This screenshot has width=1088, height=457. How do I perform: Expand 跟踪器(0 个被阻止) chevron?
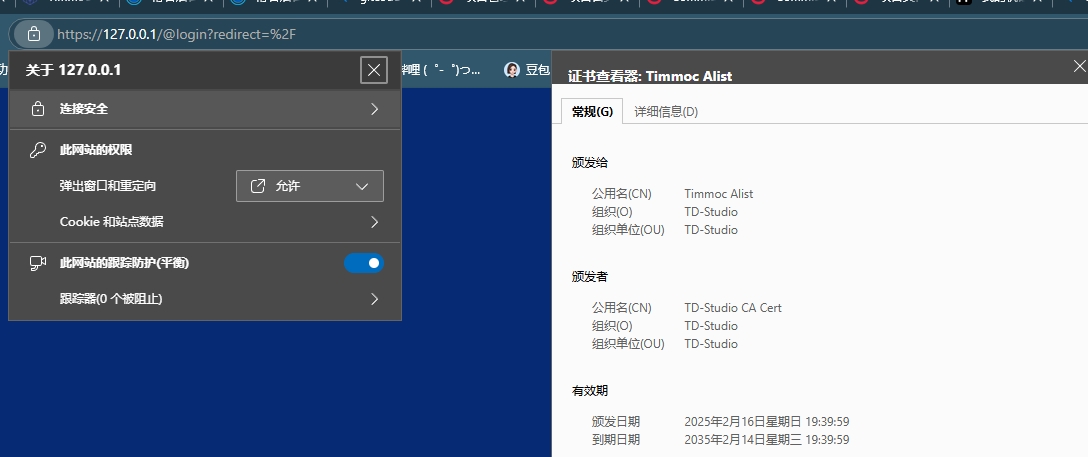[x=375, y=299]
